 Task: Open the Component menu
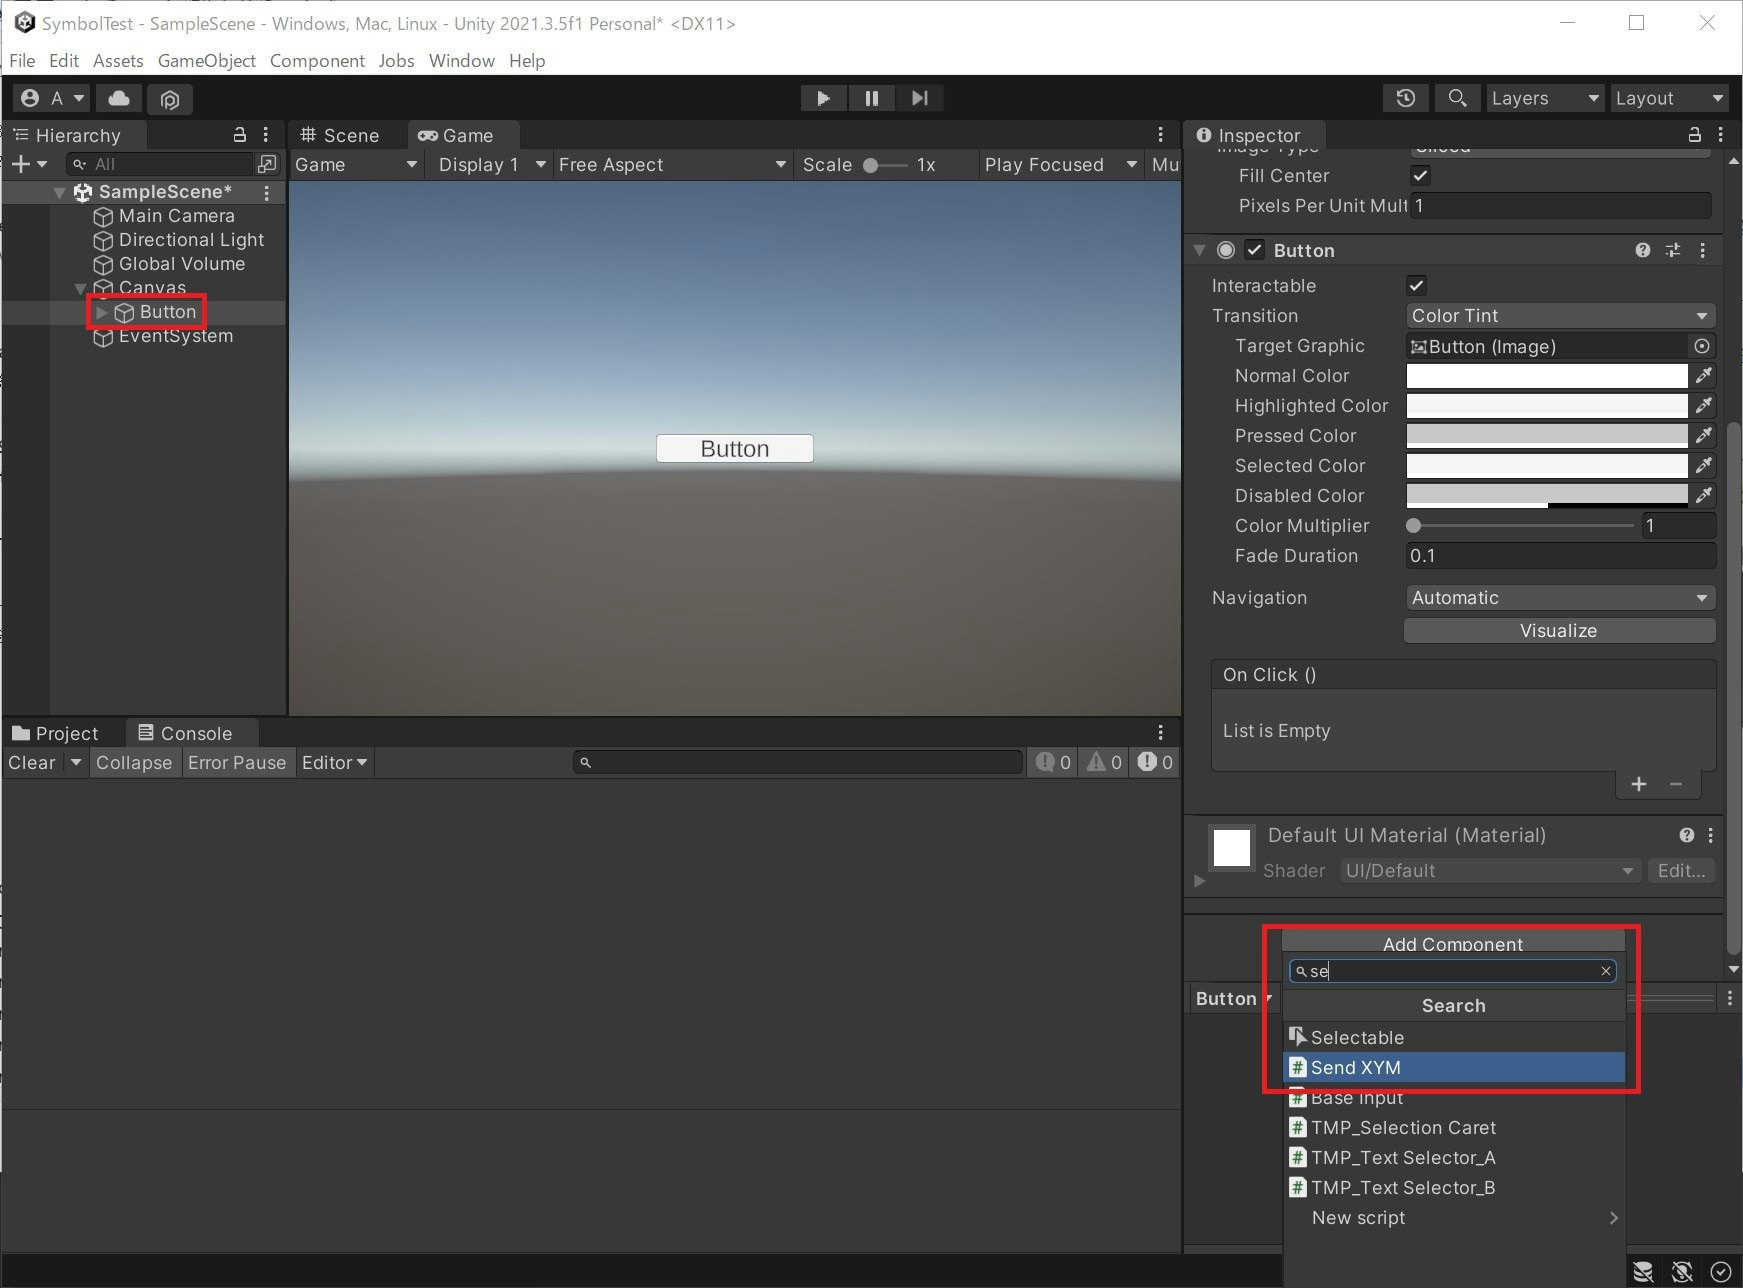pos(317,60)
